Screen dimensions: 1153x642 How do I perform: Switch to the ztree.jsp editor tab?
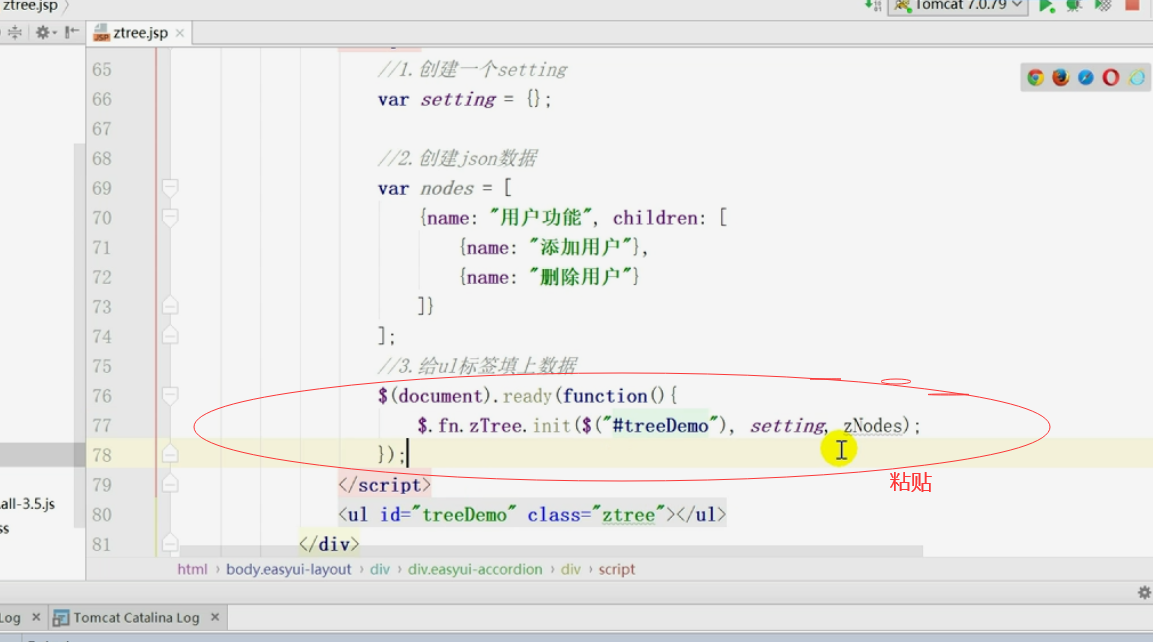click(x=140, y=33)
